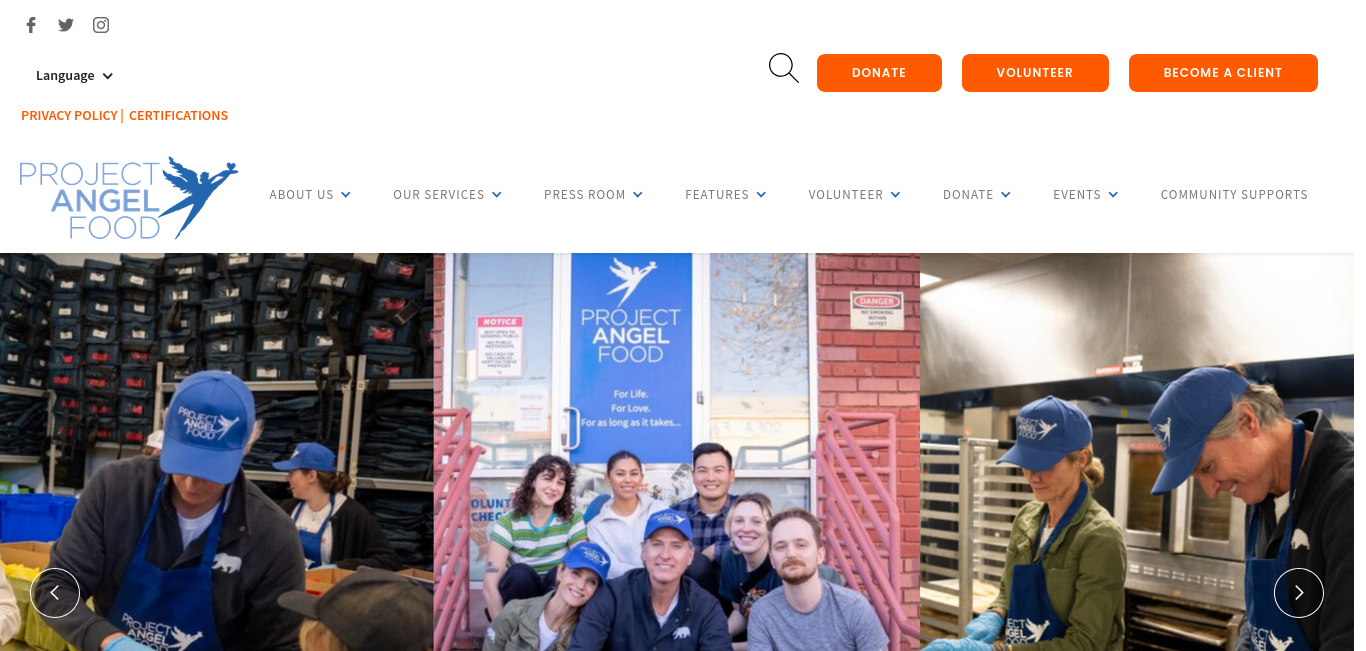Click the orange Donate button
The width and height of the screenshot is (1366, 651).
(x=879, y=73)
